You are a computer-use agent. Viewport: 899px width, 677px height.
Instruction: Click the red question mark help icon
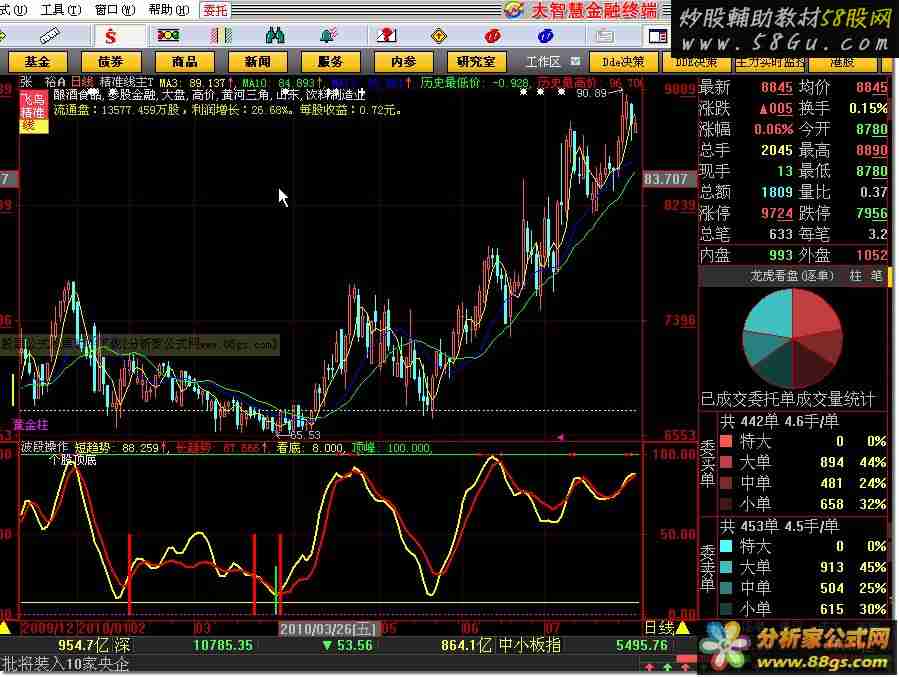pos(386,36)
